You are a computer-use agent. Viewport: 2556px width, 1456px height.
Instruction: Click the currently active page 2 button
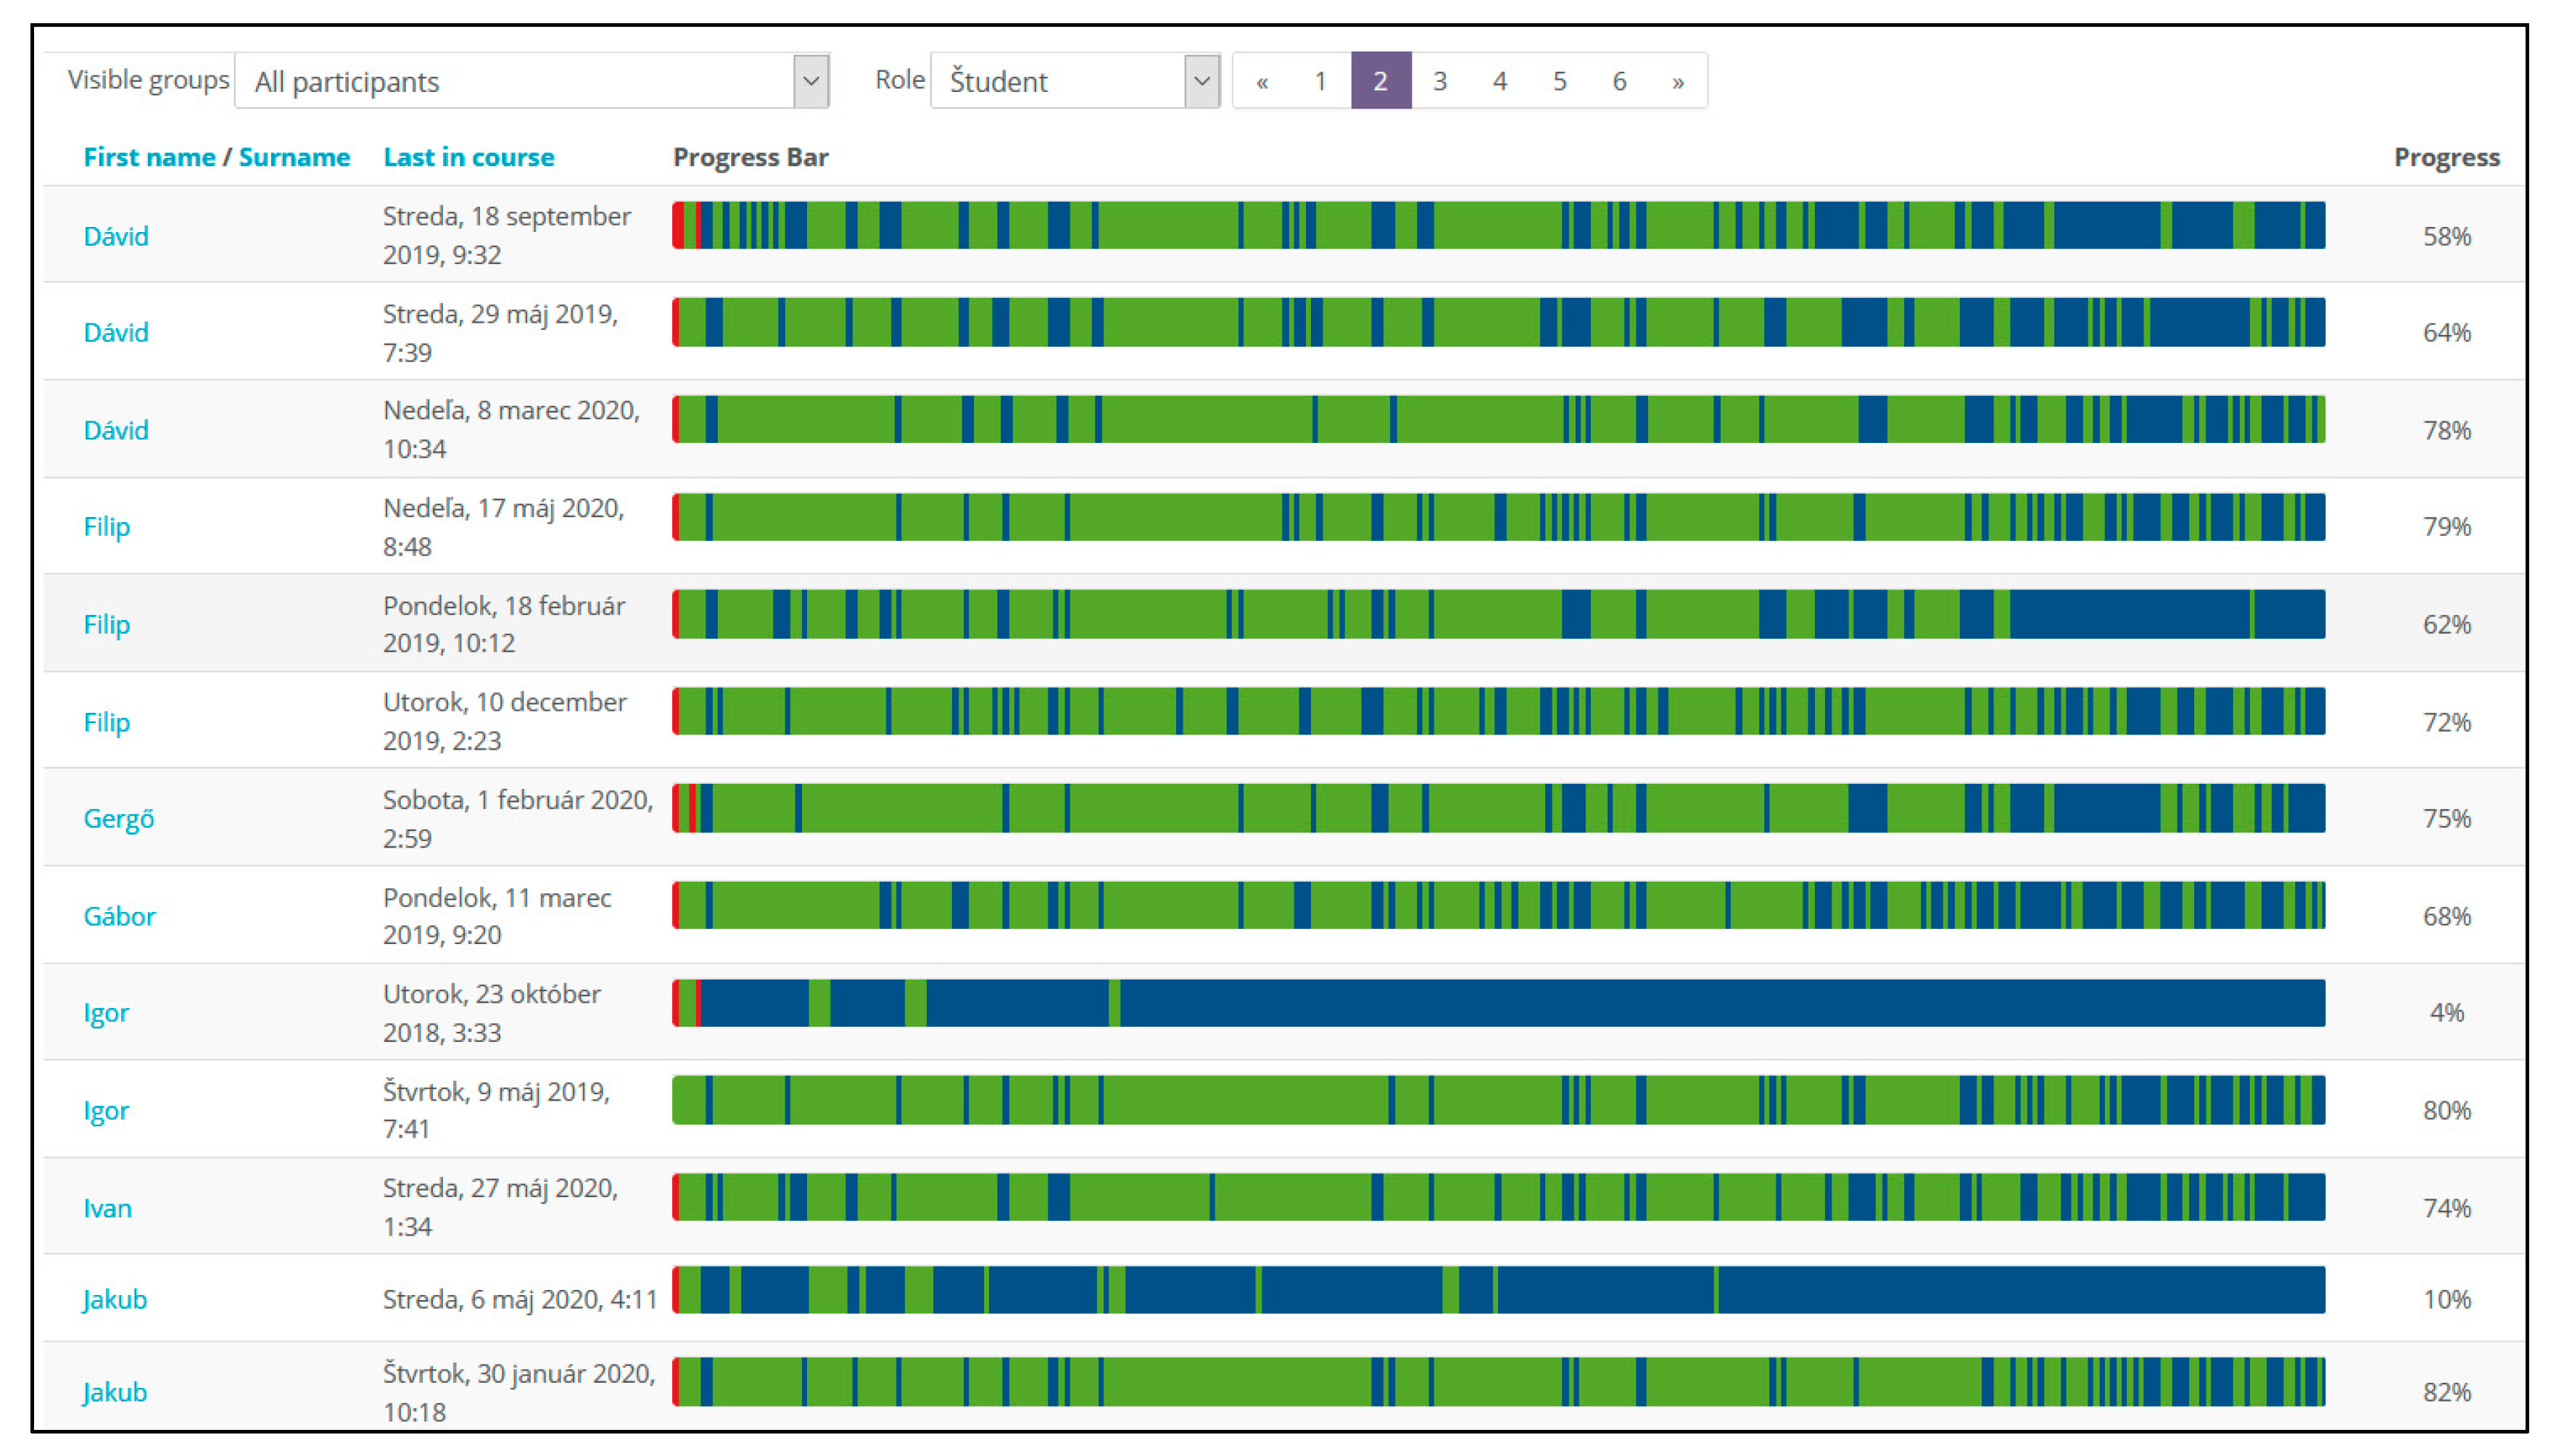[1380, 81]
